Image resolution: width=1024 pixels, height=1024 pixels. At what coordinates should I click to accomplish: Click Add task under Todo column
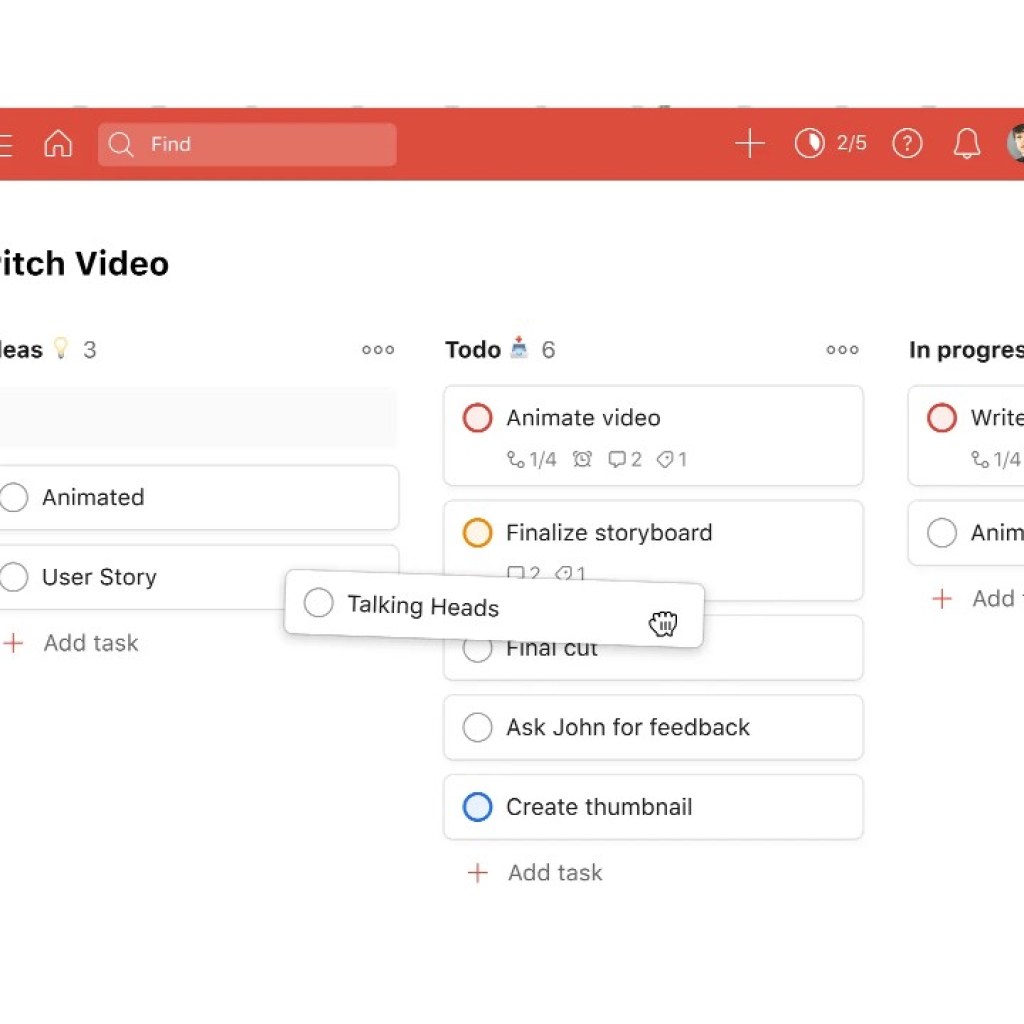tap(554, 873)
